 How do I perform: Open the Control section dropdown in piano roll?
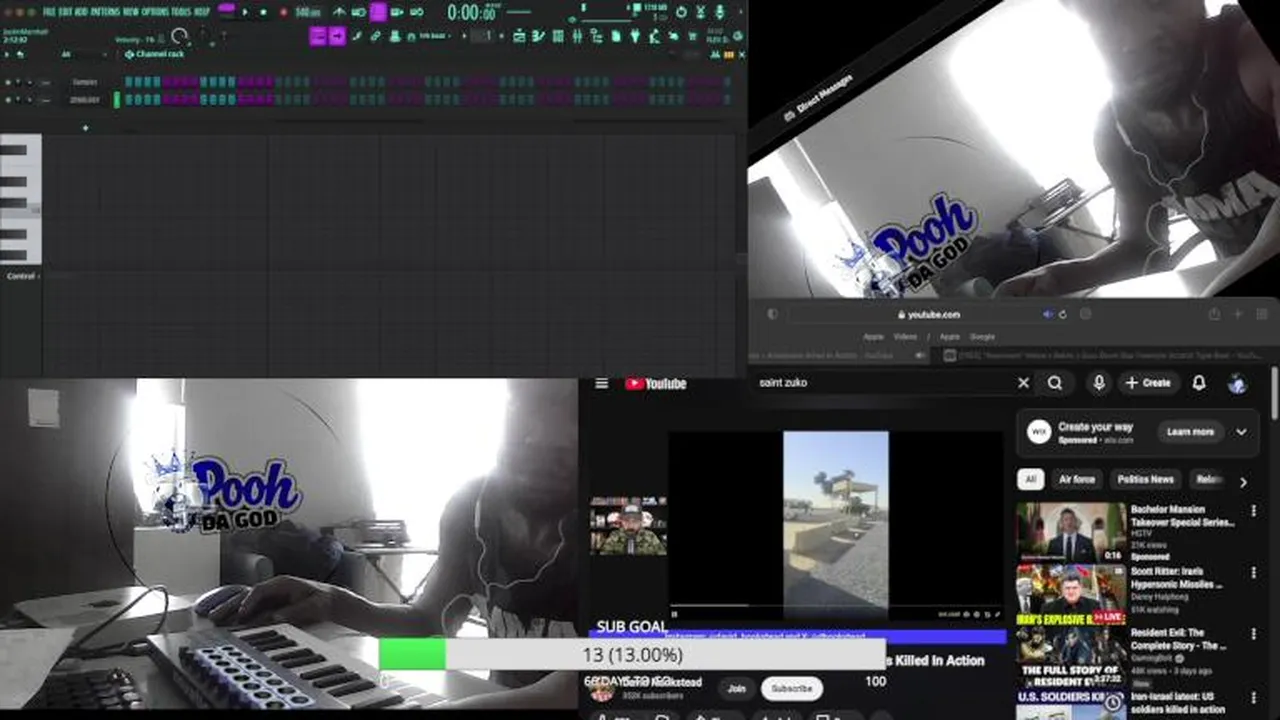click(x=22, y=276)
